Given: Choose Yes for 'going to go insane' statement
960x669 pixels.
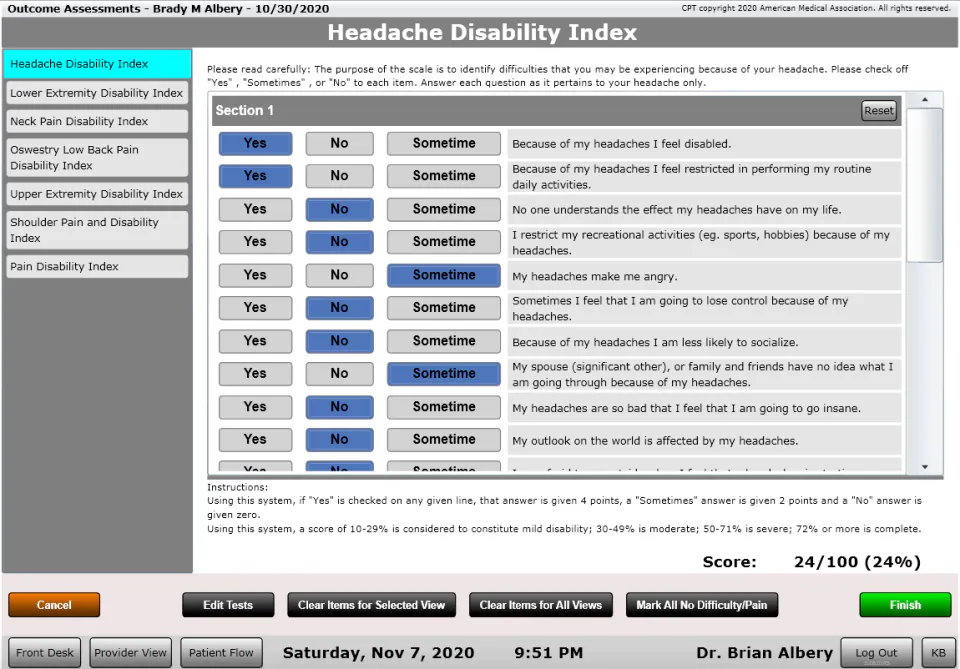Looking at the screenshot, I should point(255,407).
